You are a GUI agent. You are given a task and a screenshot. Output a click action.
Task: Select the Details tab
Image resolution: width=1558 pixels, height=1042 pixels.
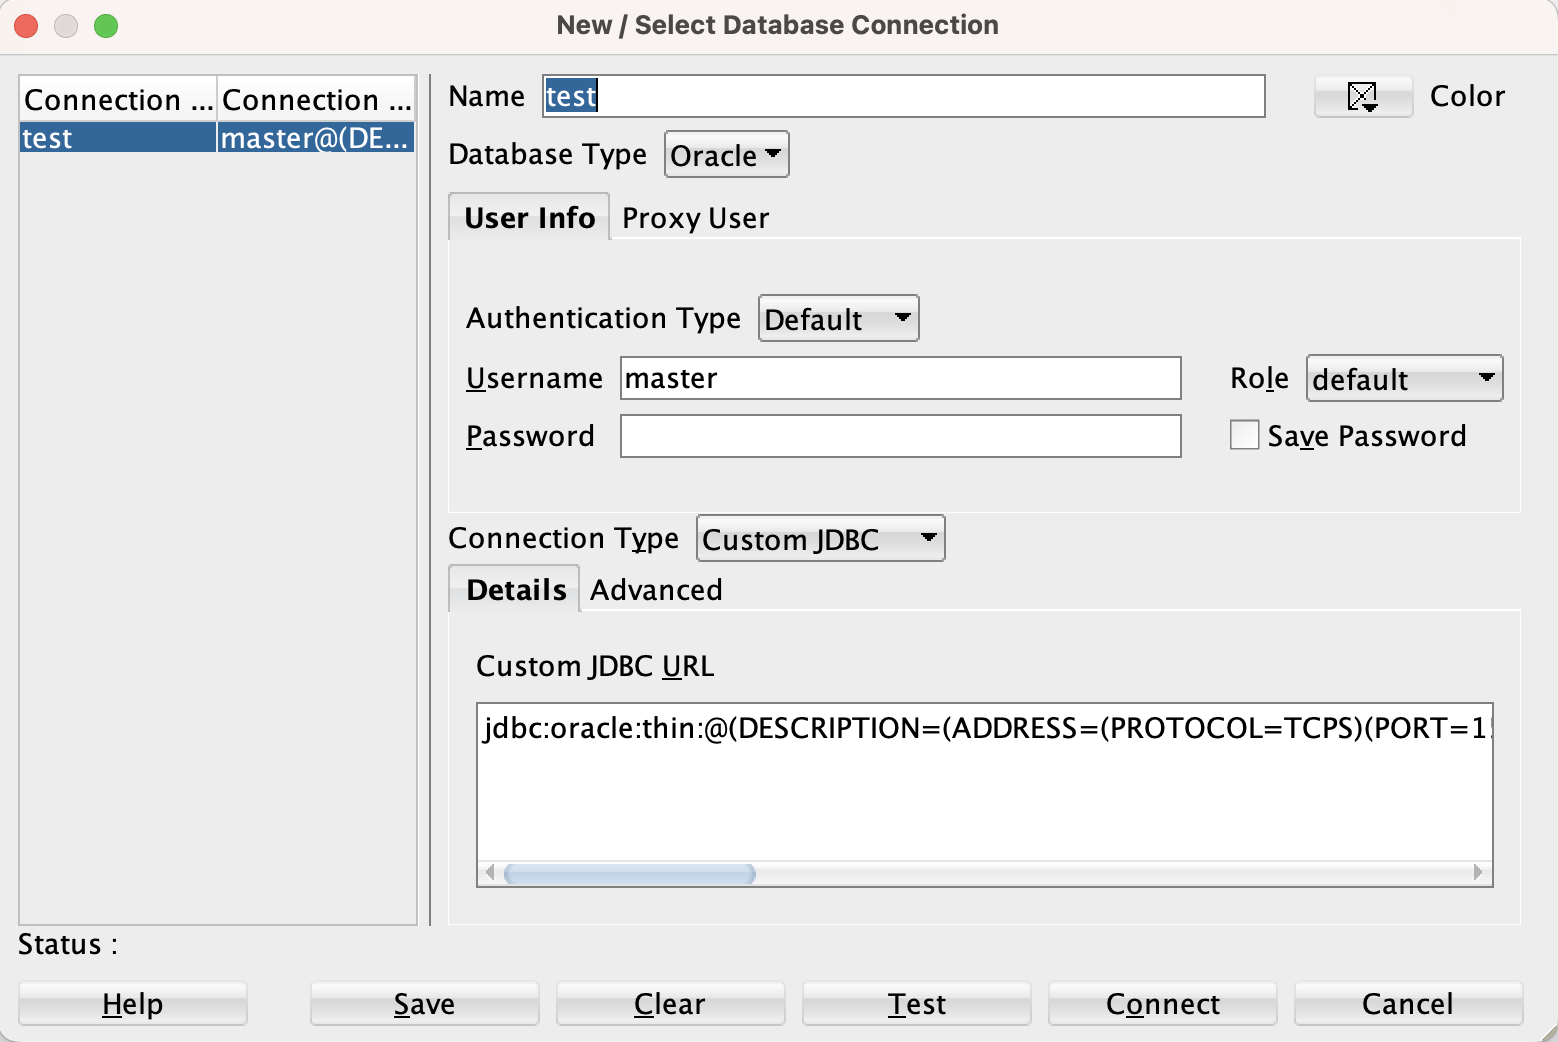516,590
